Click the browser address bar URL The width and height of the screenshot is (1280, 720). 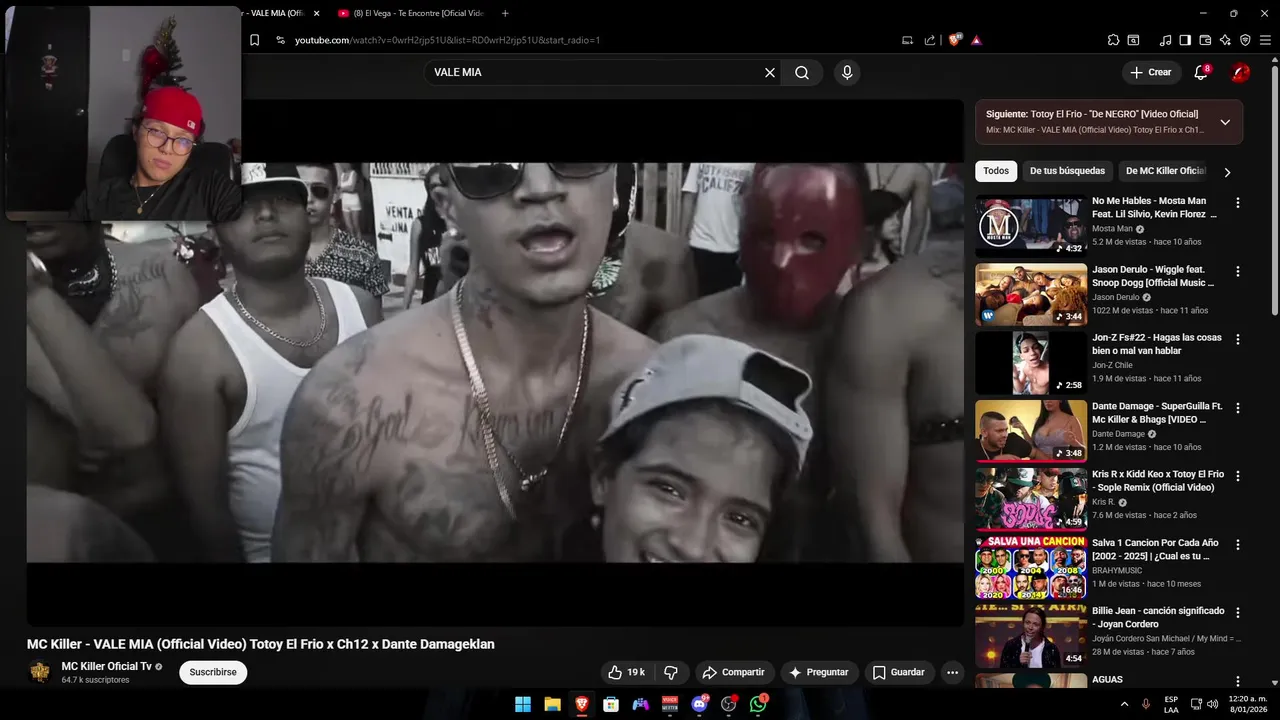pyautogui.click(x=447, y=40)
